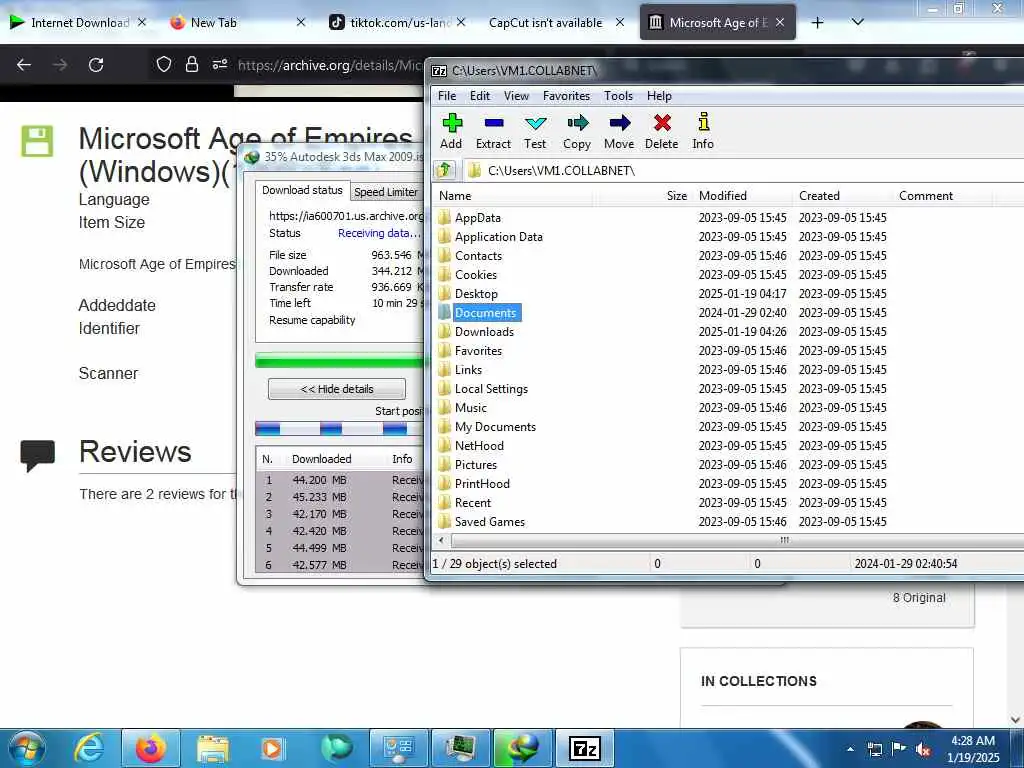Viewport: 1024px width, 768px height.
Task: Sort the file list by Modified column
Action: tap(743, 196)
